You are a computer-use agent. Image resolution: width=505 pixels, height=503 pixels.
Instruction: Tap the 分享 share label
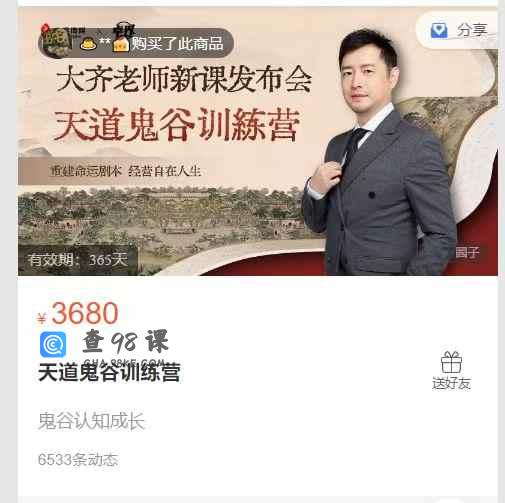point(472,30)
